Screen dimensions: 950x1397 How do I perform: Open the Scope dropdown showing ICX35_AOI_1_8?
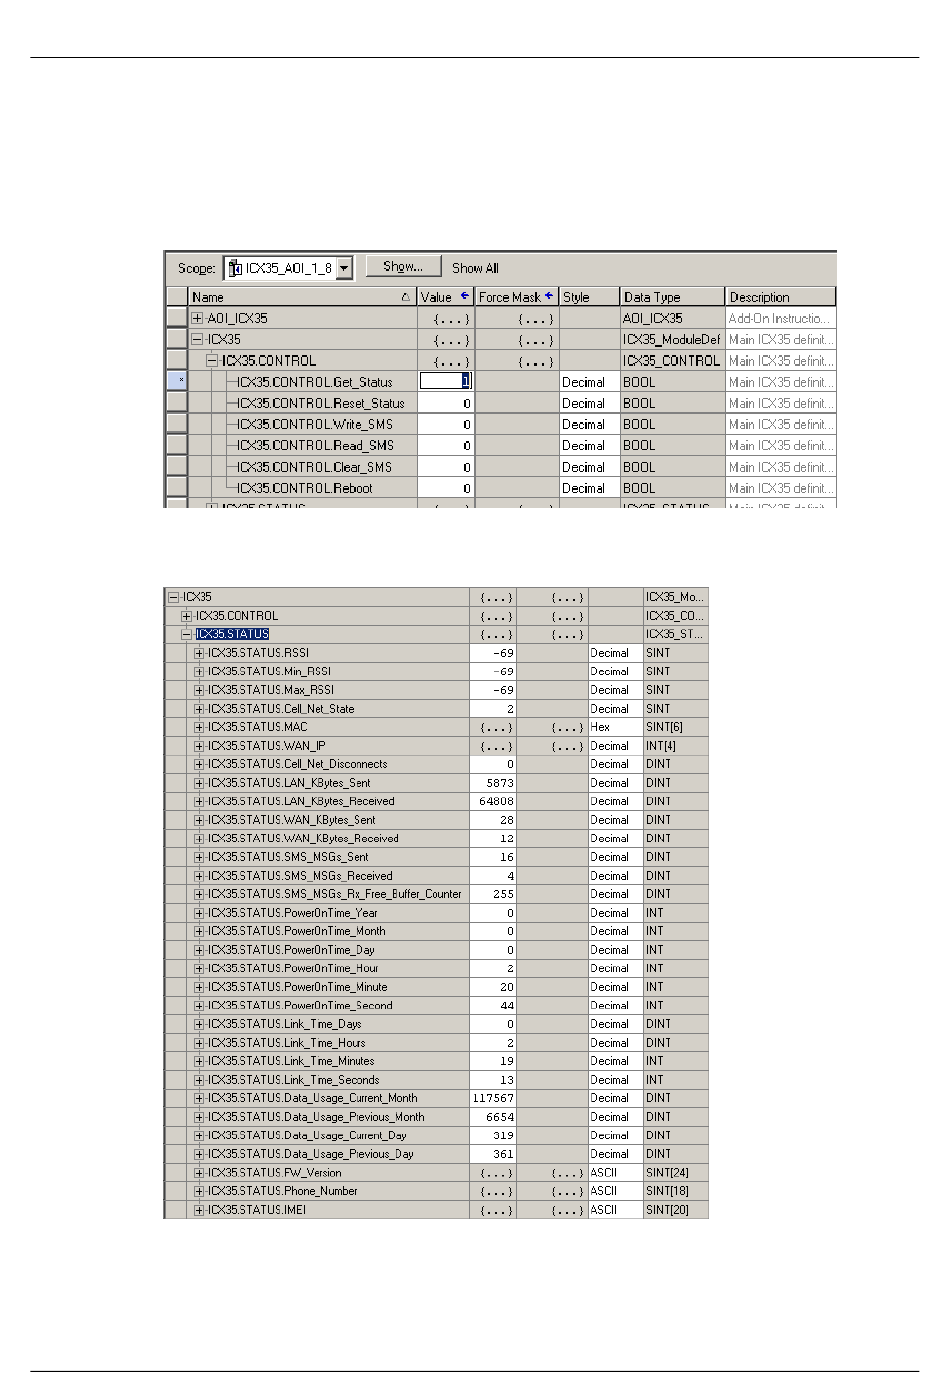coord(344,268)
